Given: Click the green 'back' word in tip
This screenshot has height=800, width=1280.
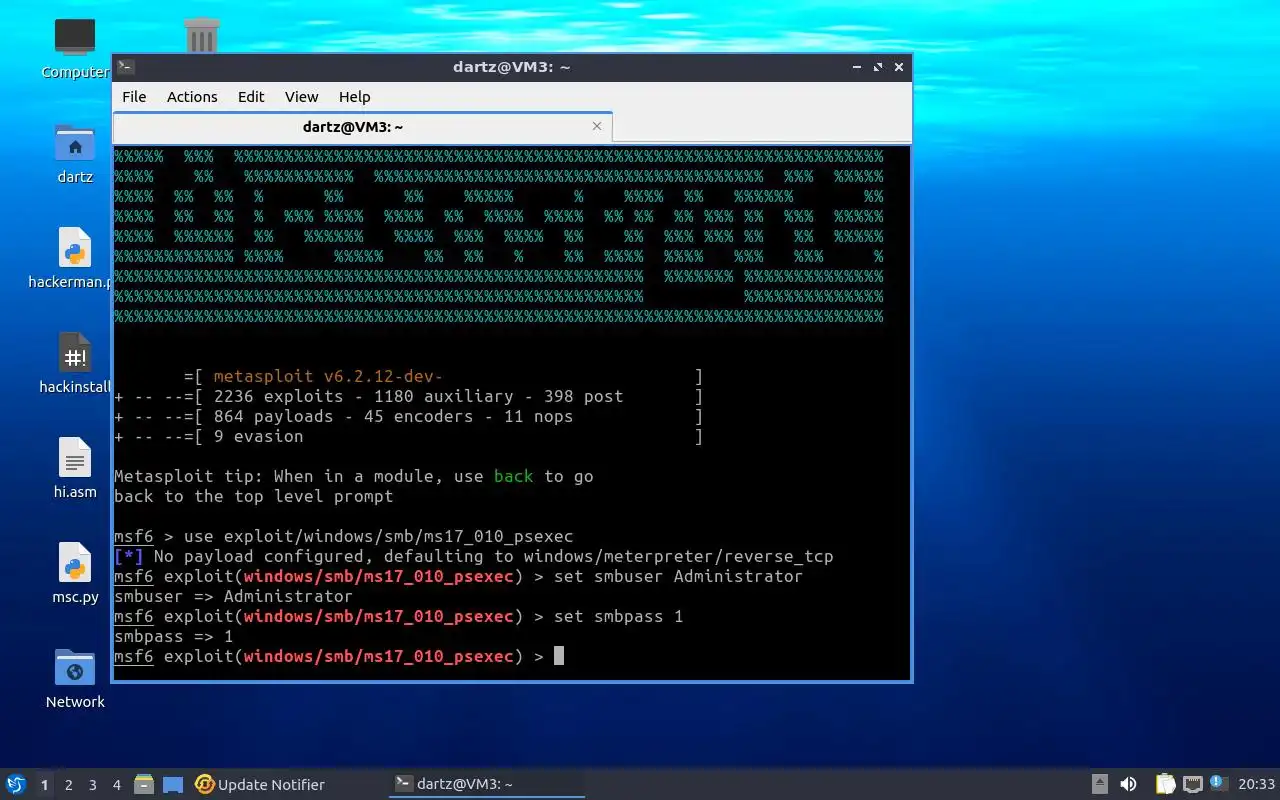Looking at the screenshot, I should pos(513,477).
